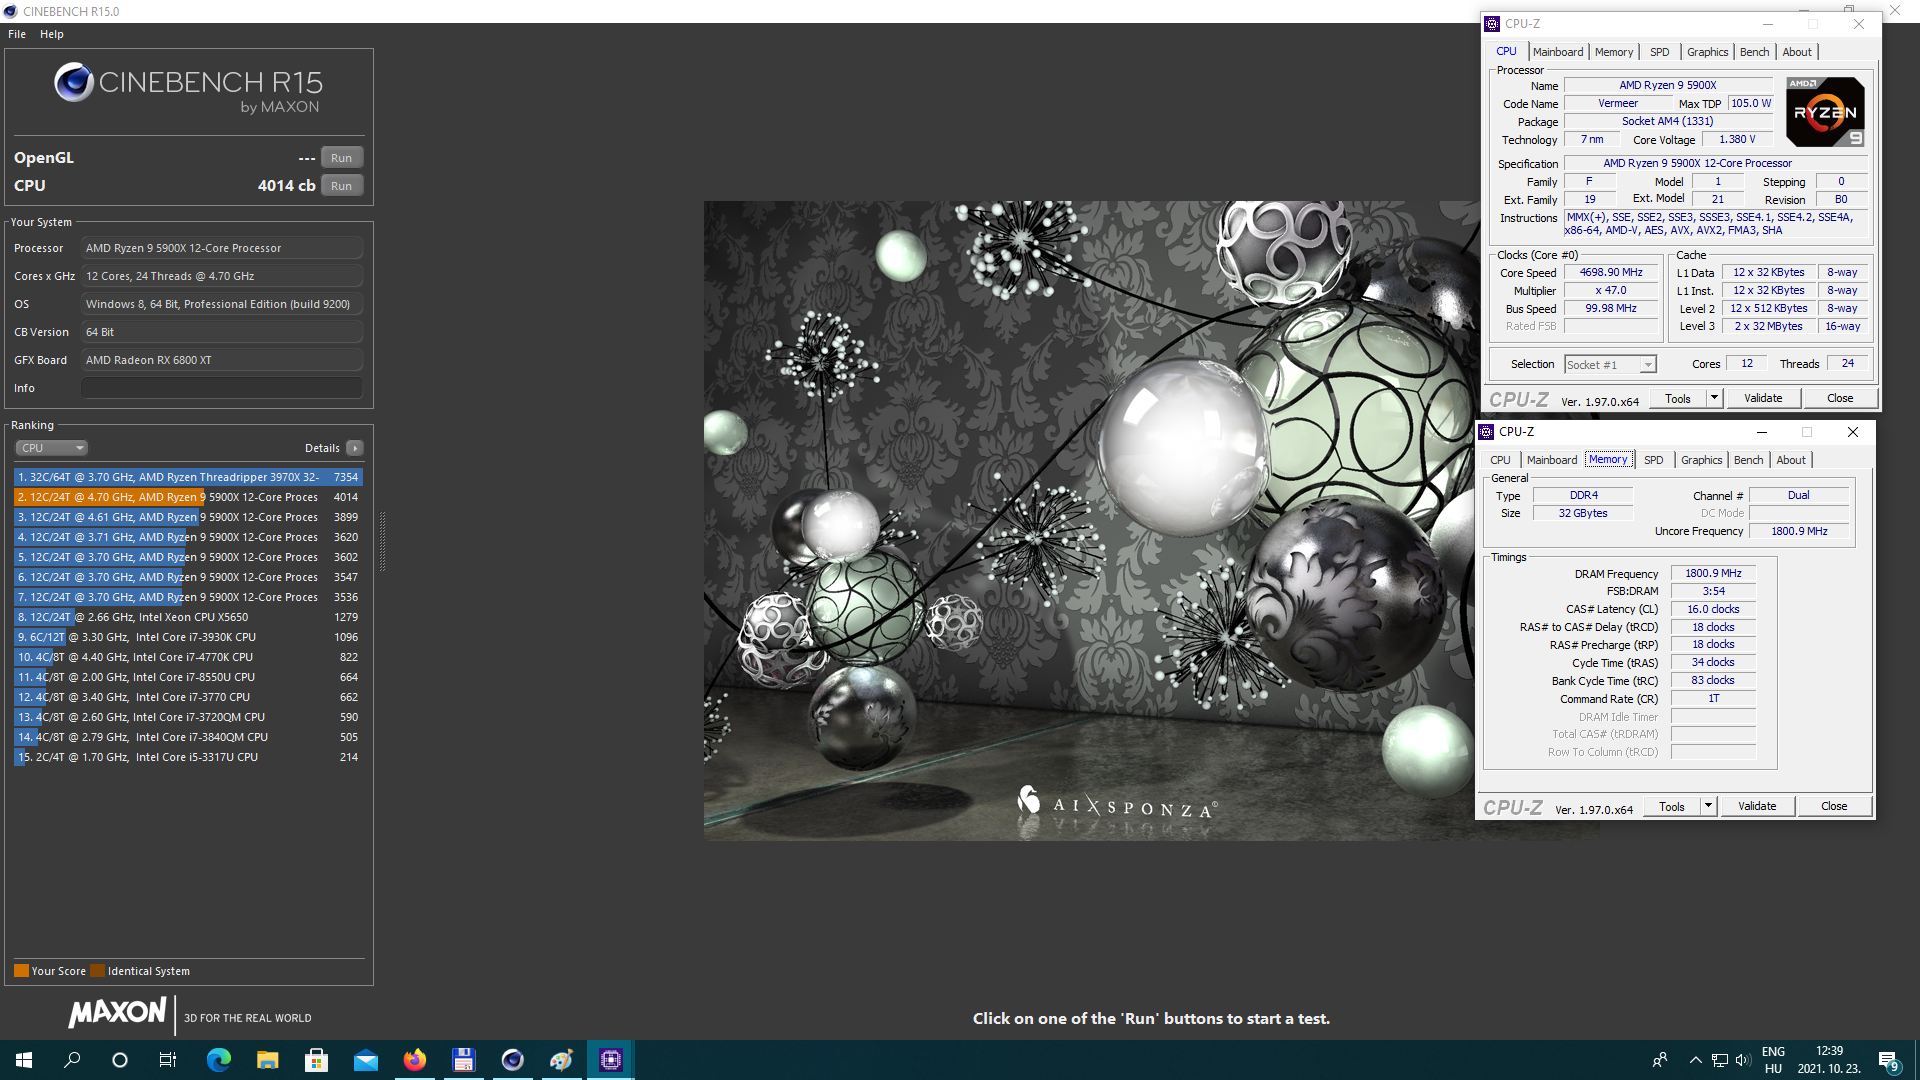Open People icon in system tray
The image size is (1920, 1080).
click(x=1660, y=1060)
